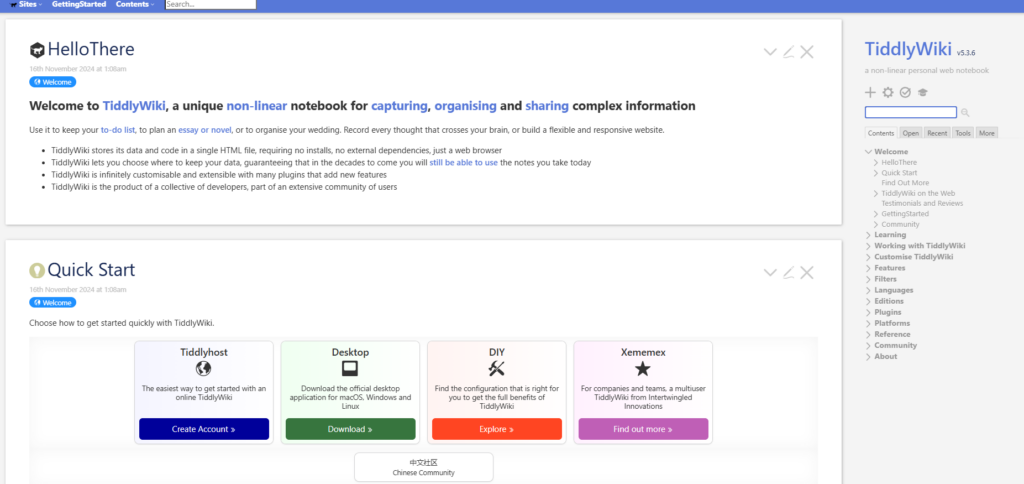The width and height of the screenshot is (1024, 484).
Task: Click the magnifier icon beside sidebar search
Action: 965,113
